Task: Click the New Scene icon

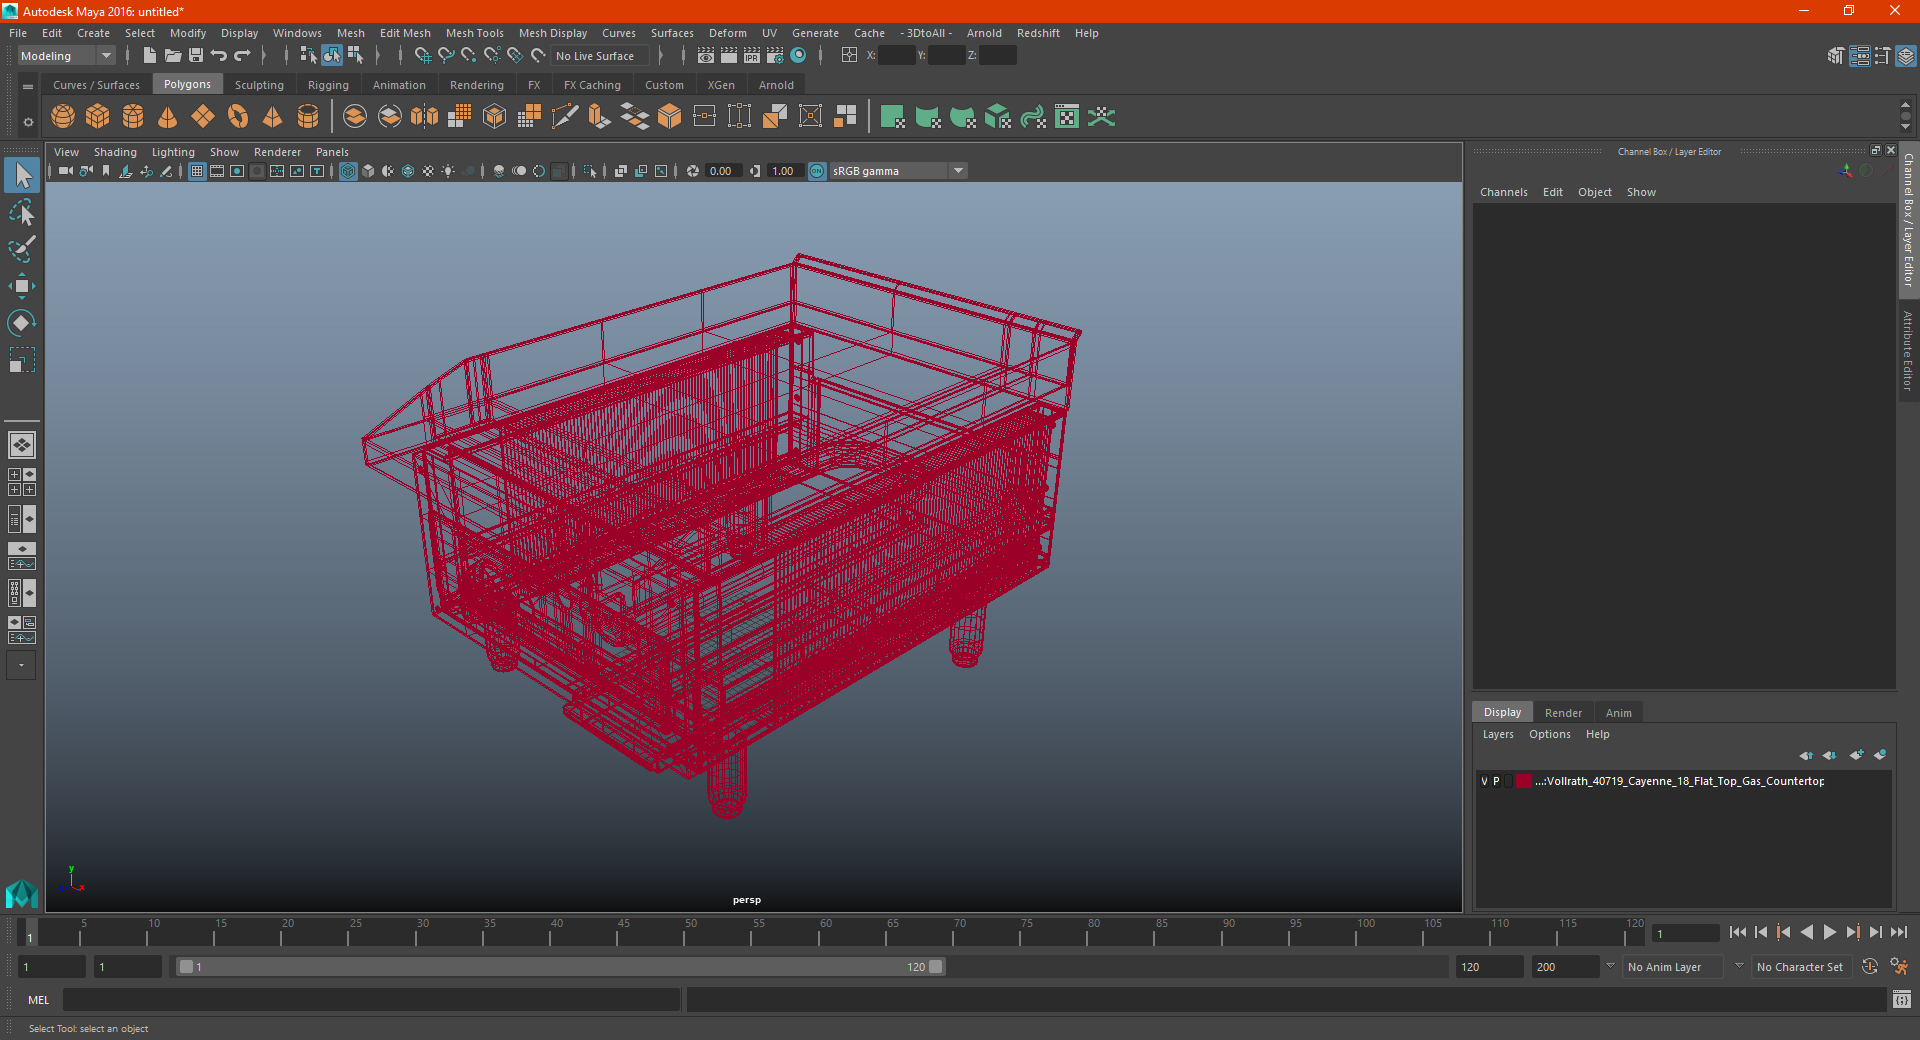Action: tap(150, 56)
